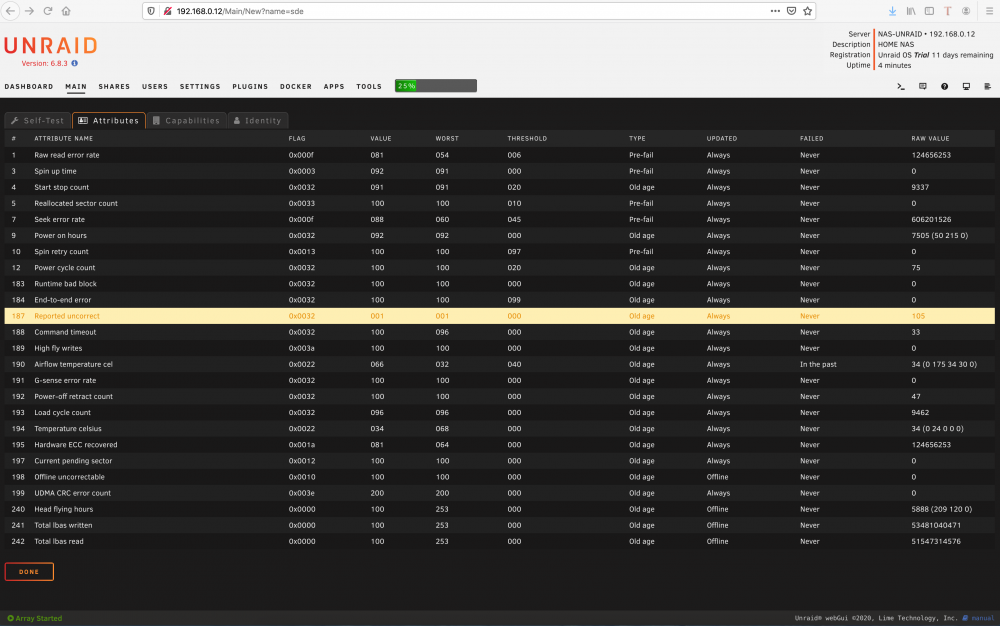Open the feedback icon
The width and height of the screenshot is (1000, 626).
pyautogui.click(x=923, y=86)
